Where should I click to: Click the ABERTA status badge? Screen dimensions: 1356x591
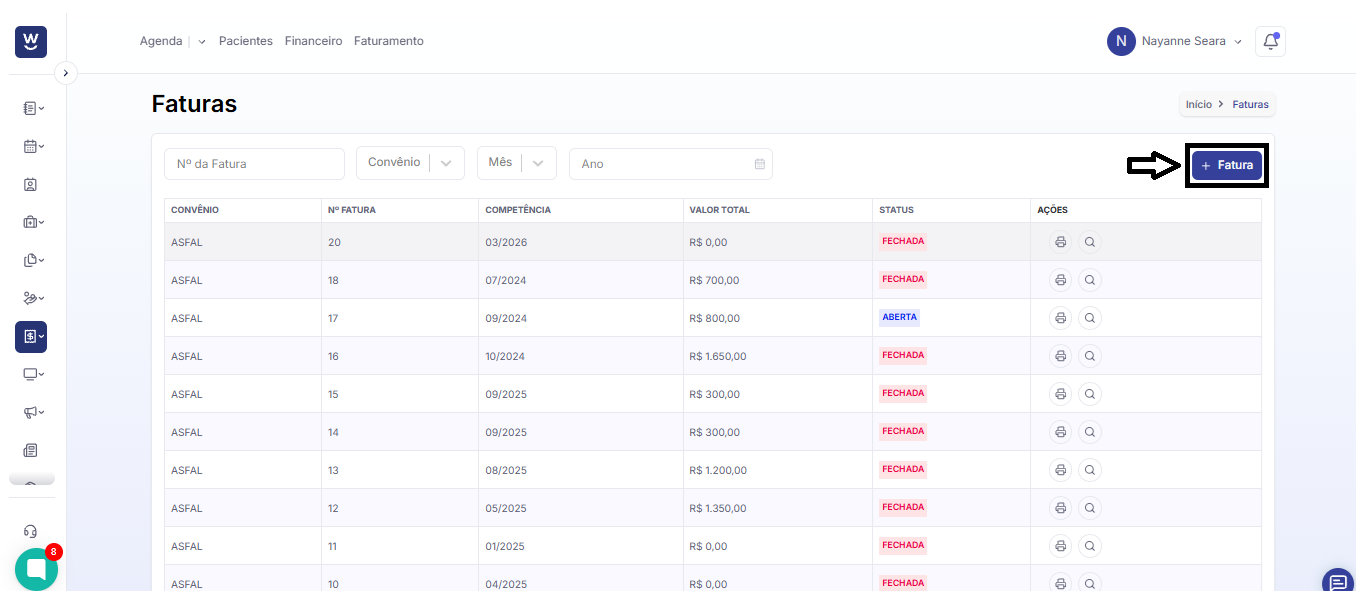[899, 317]
